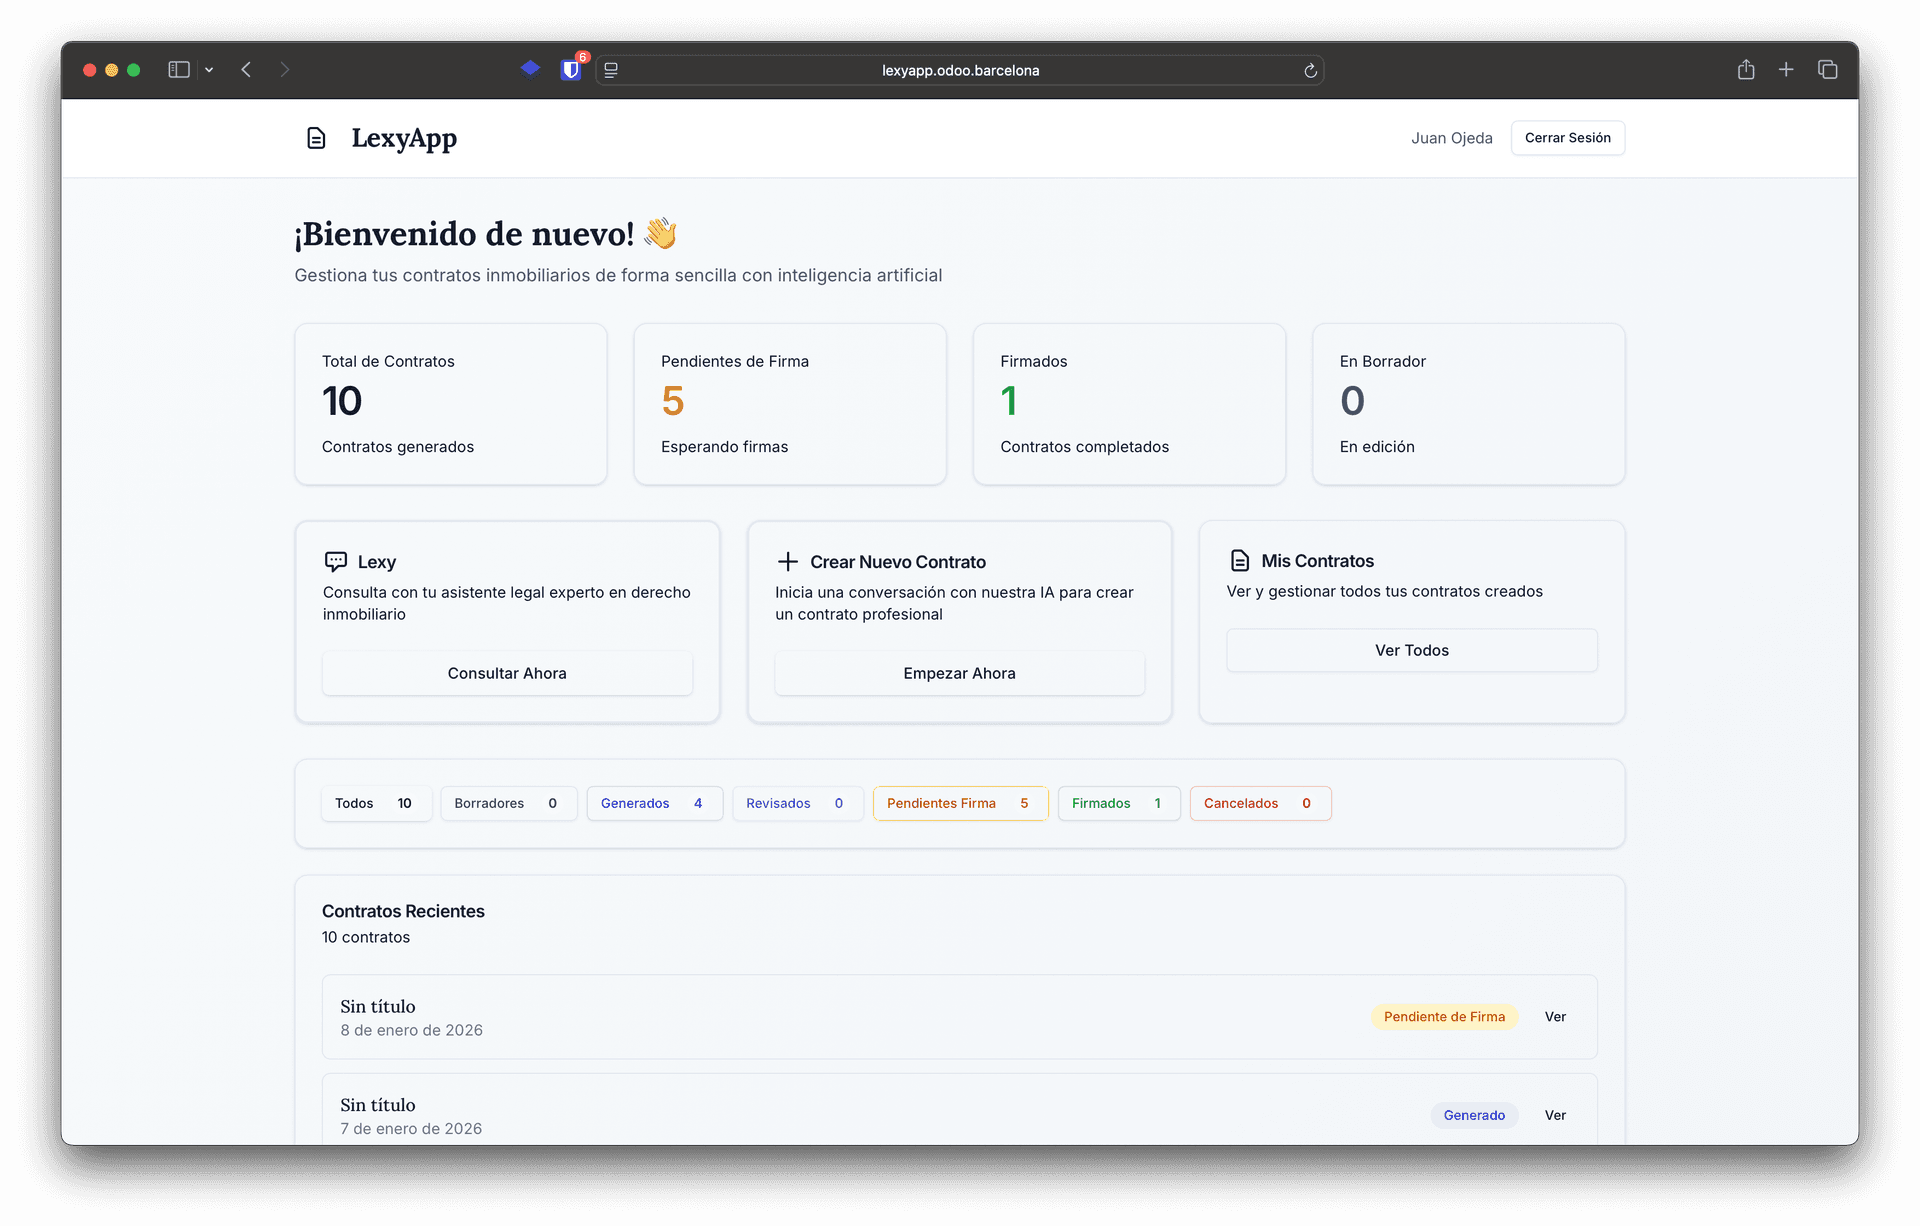Click the document icon next to Mis Contratos
The height and width of the screenshot is (1226, 1920).
pos(1240,561)
